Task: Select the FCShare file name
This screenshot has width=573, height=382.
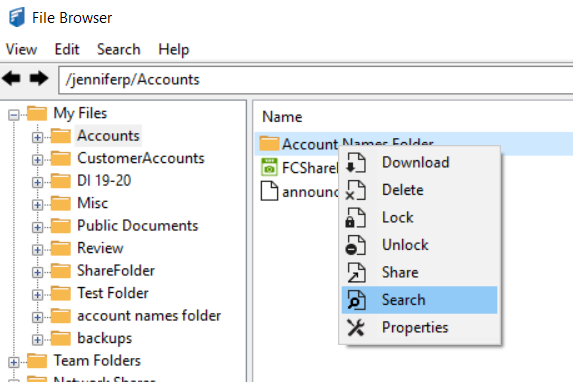Action: [310, 168]
